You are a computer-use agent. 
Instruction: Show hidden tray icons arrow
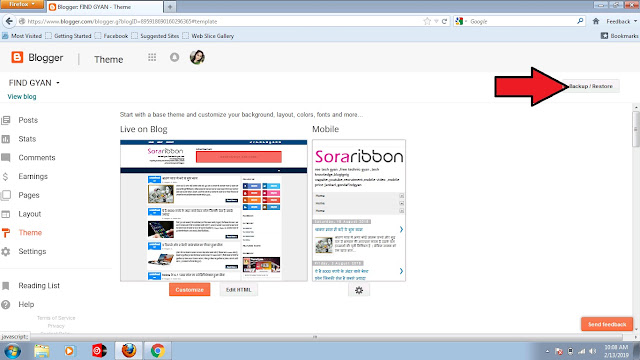(x=547, y=351)
